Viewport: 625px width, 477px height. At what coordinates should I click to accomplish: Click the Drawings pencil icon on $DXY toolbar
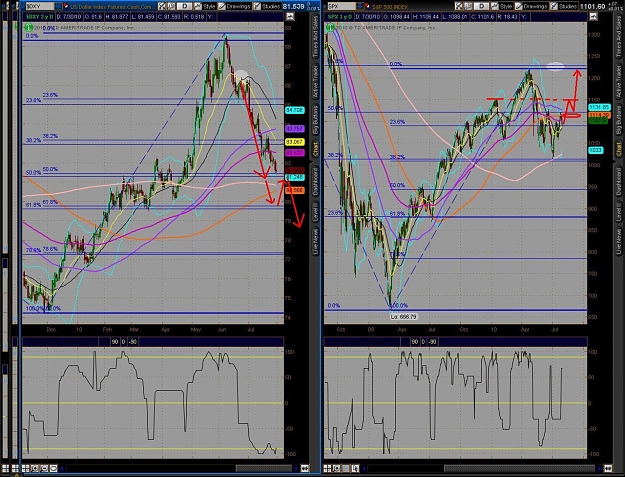(x=222, y=6)
